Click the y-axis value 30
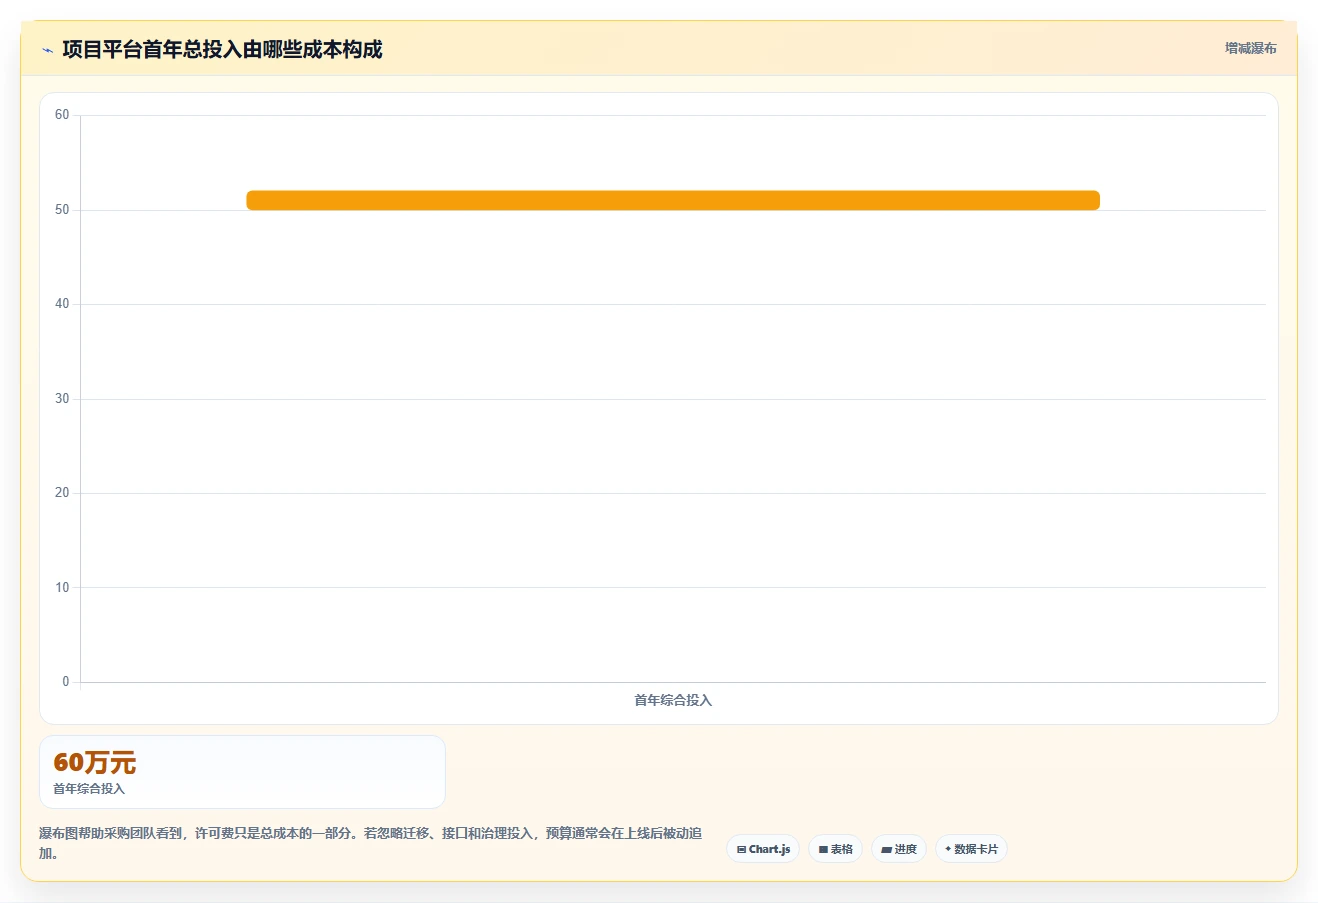 click(62, 399)
